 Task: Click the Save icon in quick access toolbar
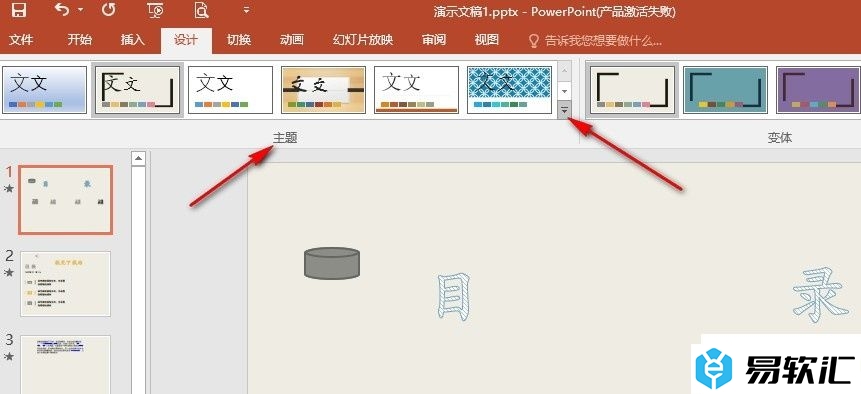pos(19,10)
